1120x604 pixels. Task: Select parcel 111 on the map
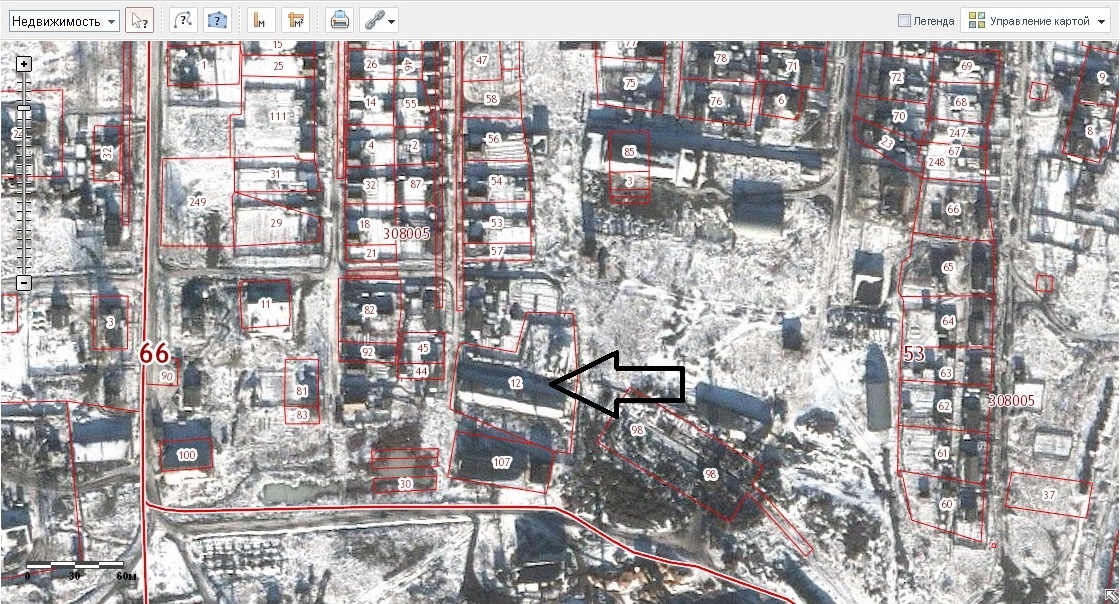tap(278, 116)
